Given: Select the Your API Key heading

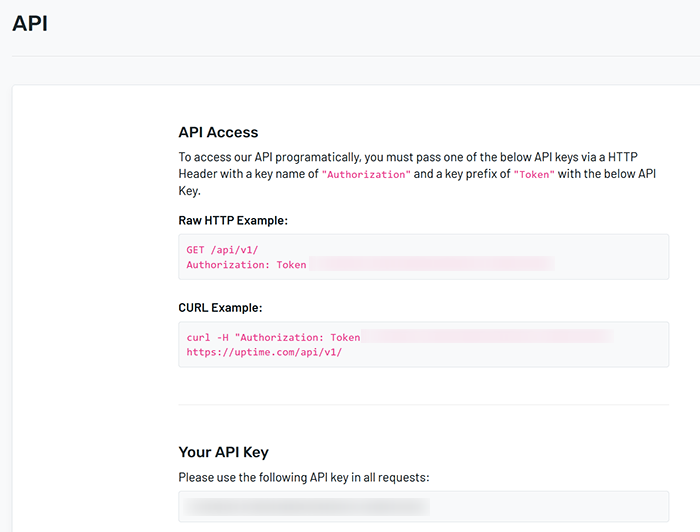Looking at the screenshot, I should 224,452.
